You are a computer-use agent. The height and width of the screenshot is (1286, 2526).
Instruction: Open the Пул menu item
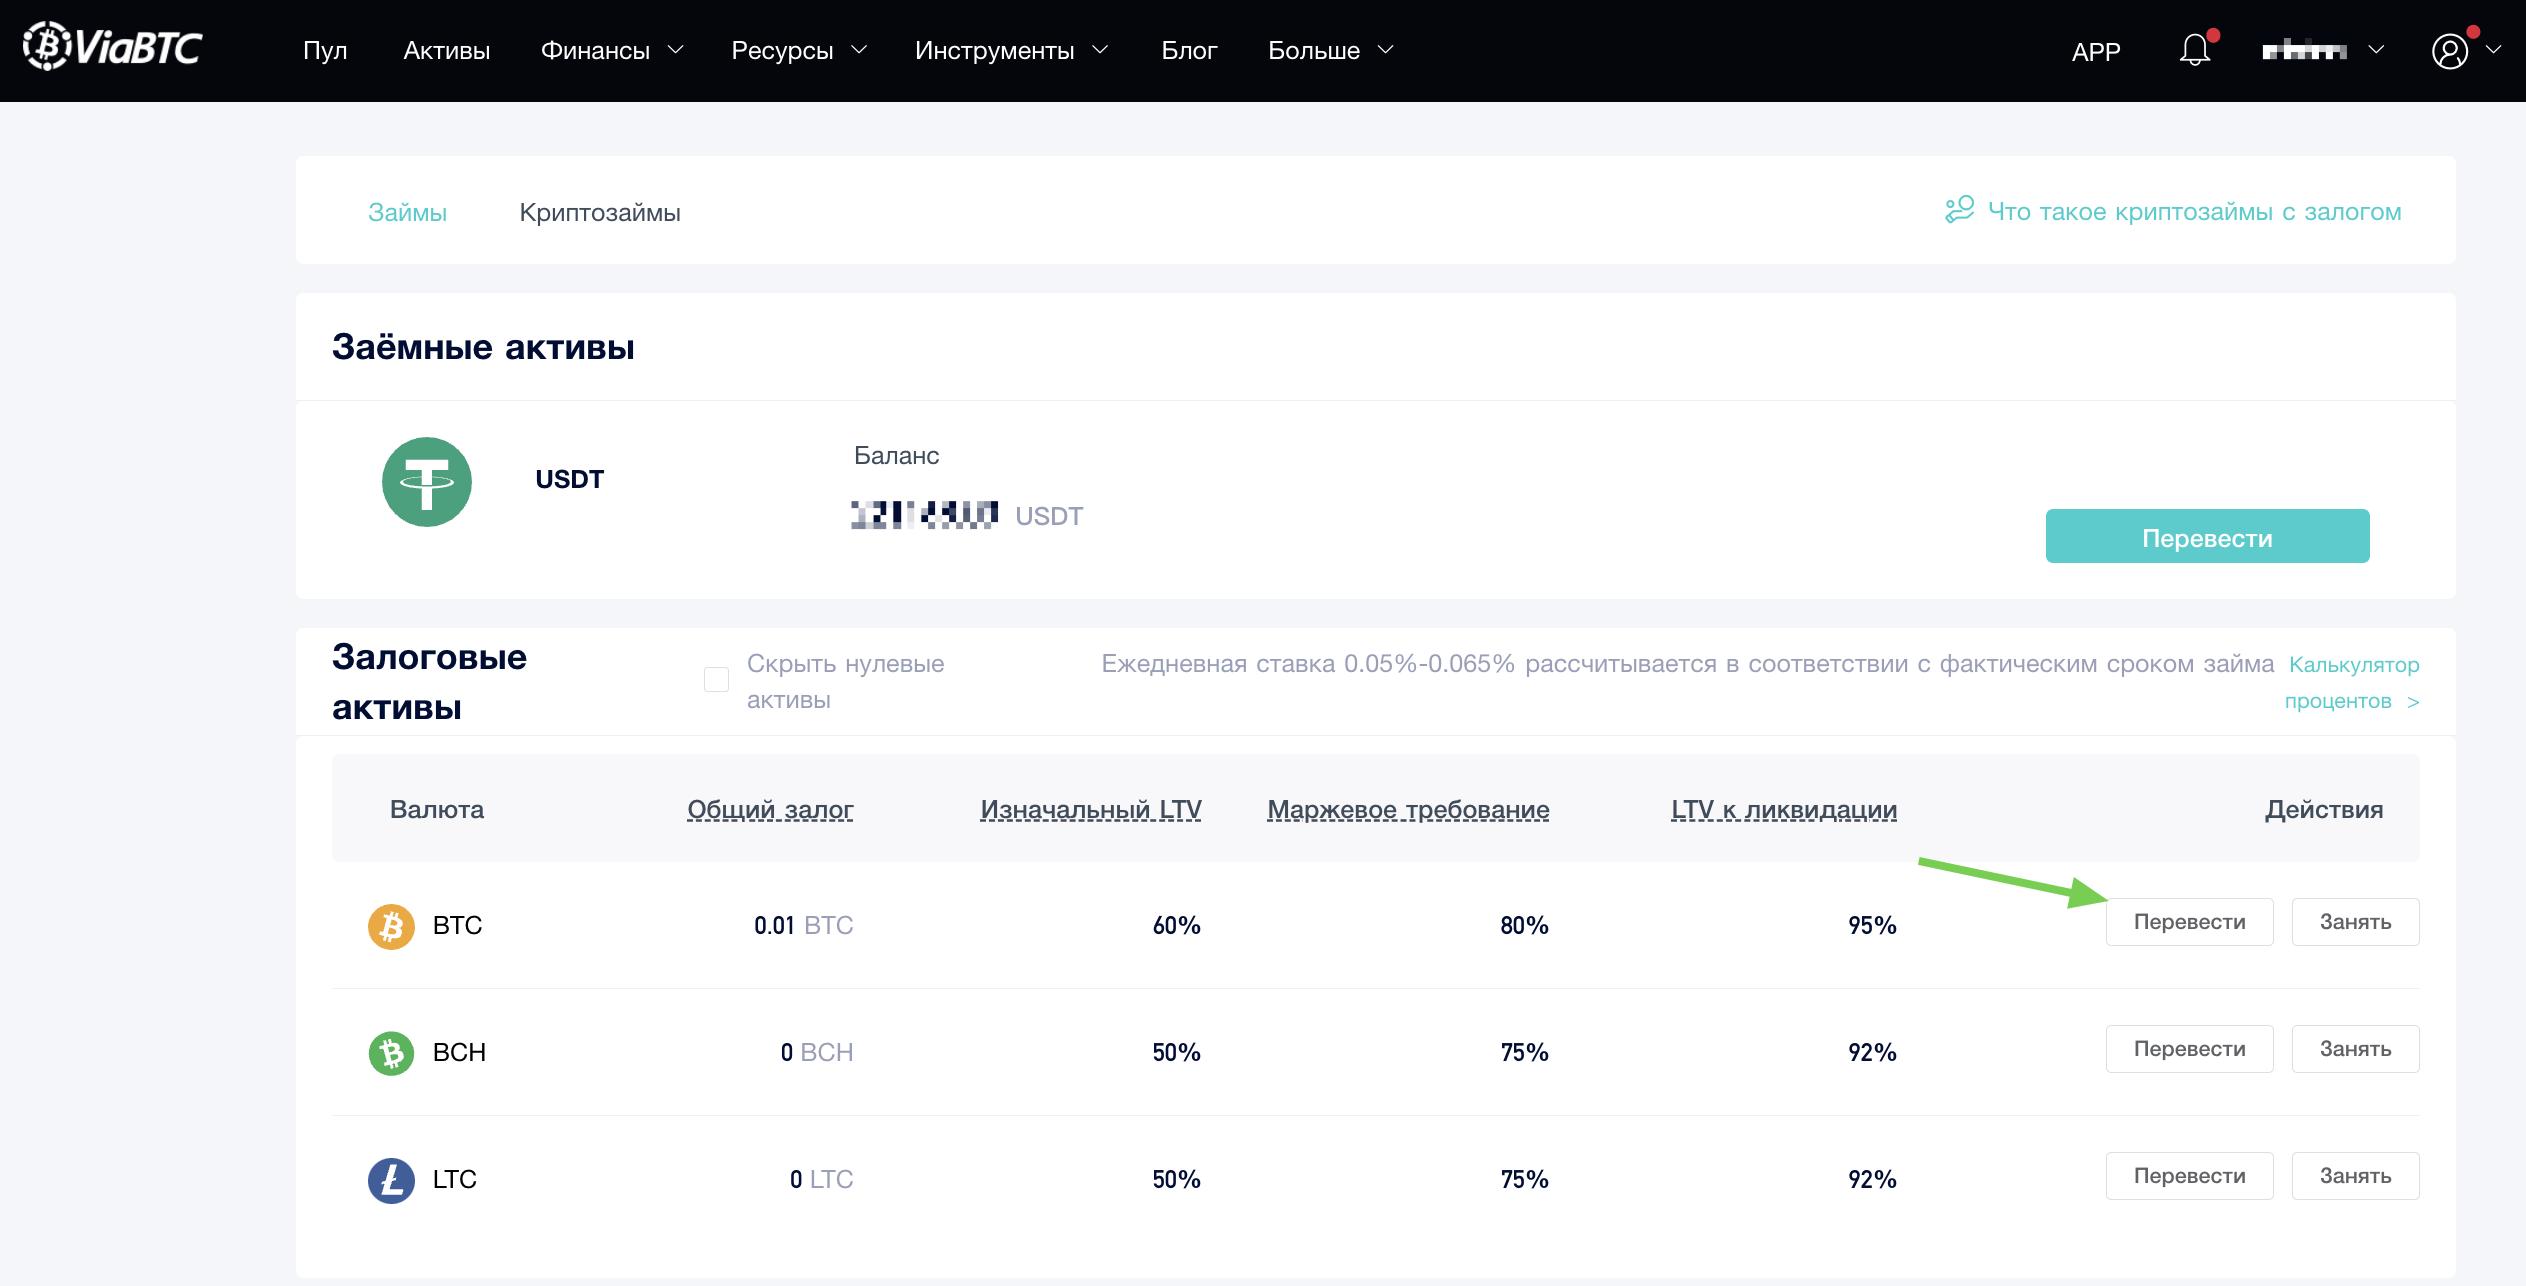325,50
